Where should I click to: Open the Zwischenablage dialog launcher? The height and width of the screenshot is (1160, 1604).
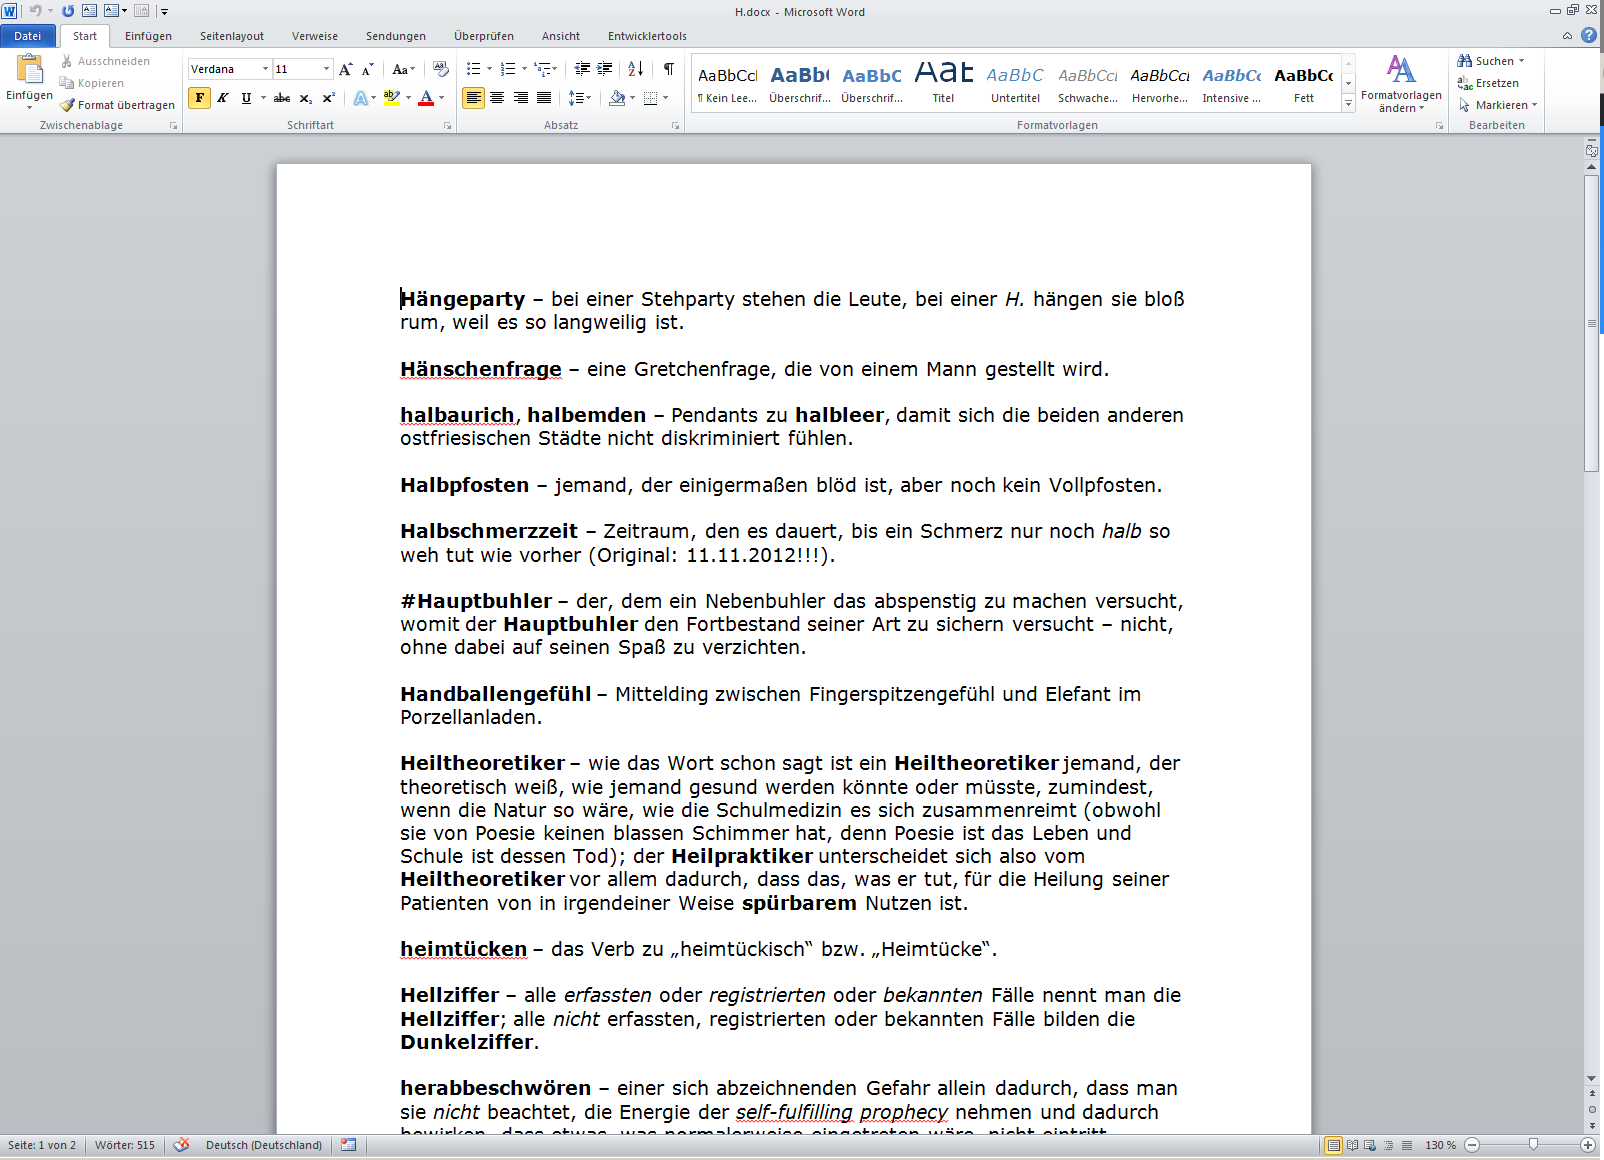[174, 126]
